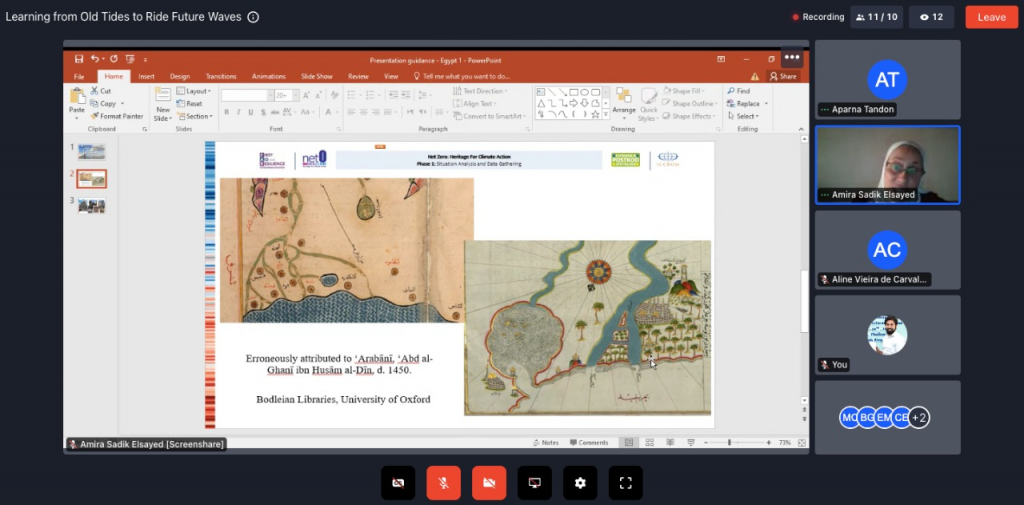The height and width of the screenshot is (505, 1024).
Task: Open Shape Fill options
Action: pos(684,91)
